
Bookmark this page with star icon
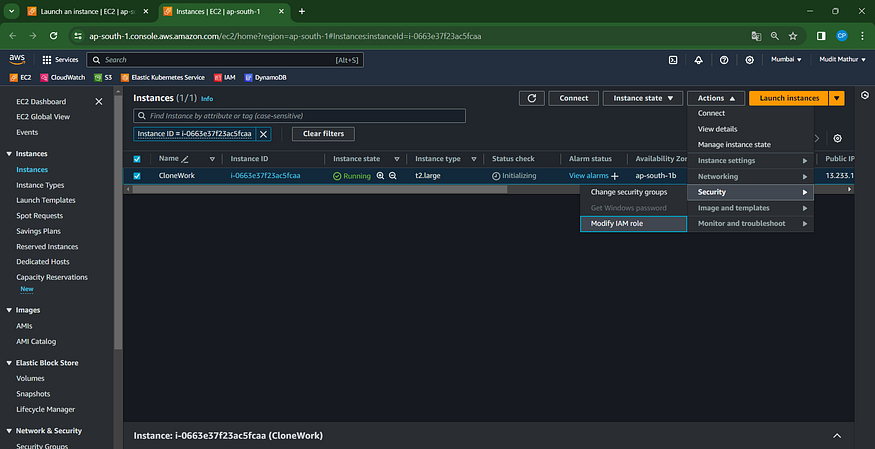[x=793, y=36]
